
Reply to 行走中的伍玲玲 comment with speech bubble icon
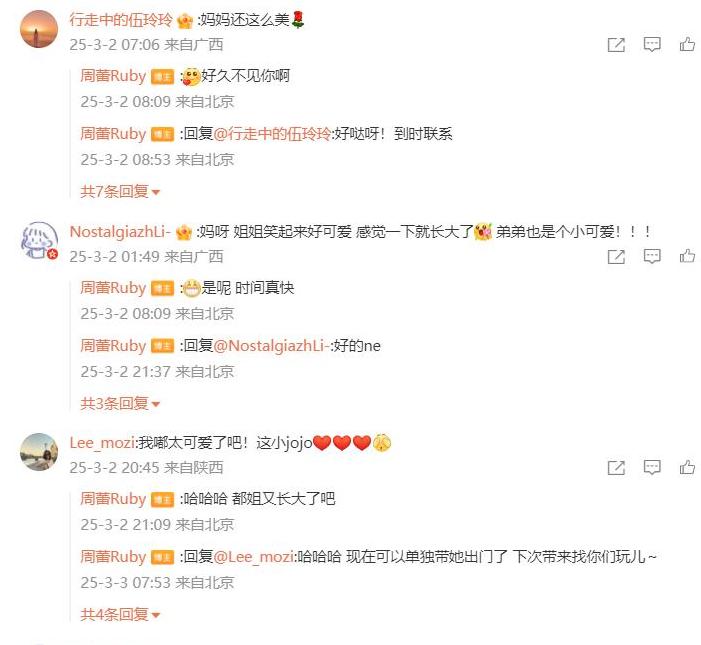pyautogui.click(x=652, y=45)
